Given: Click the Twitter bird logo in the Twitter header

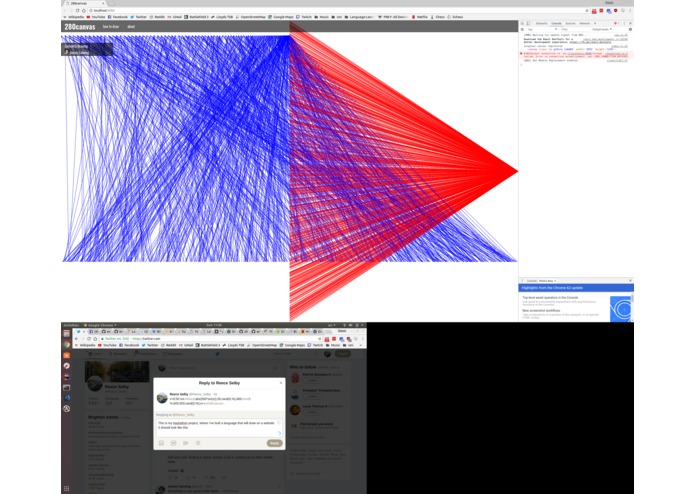Looking at the screenshot, I should (218, 354).
